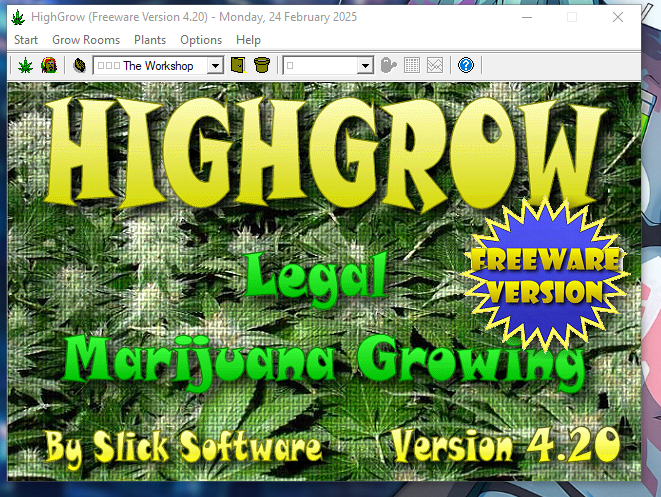Click the 'Version 4.20' splash text
The width and height of the screenshot is (661, 497).
[x=506, y=446]
